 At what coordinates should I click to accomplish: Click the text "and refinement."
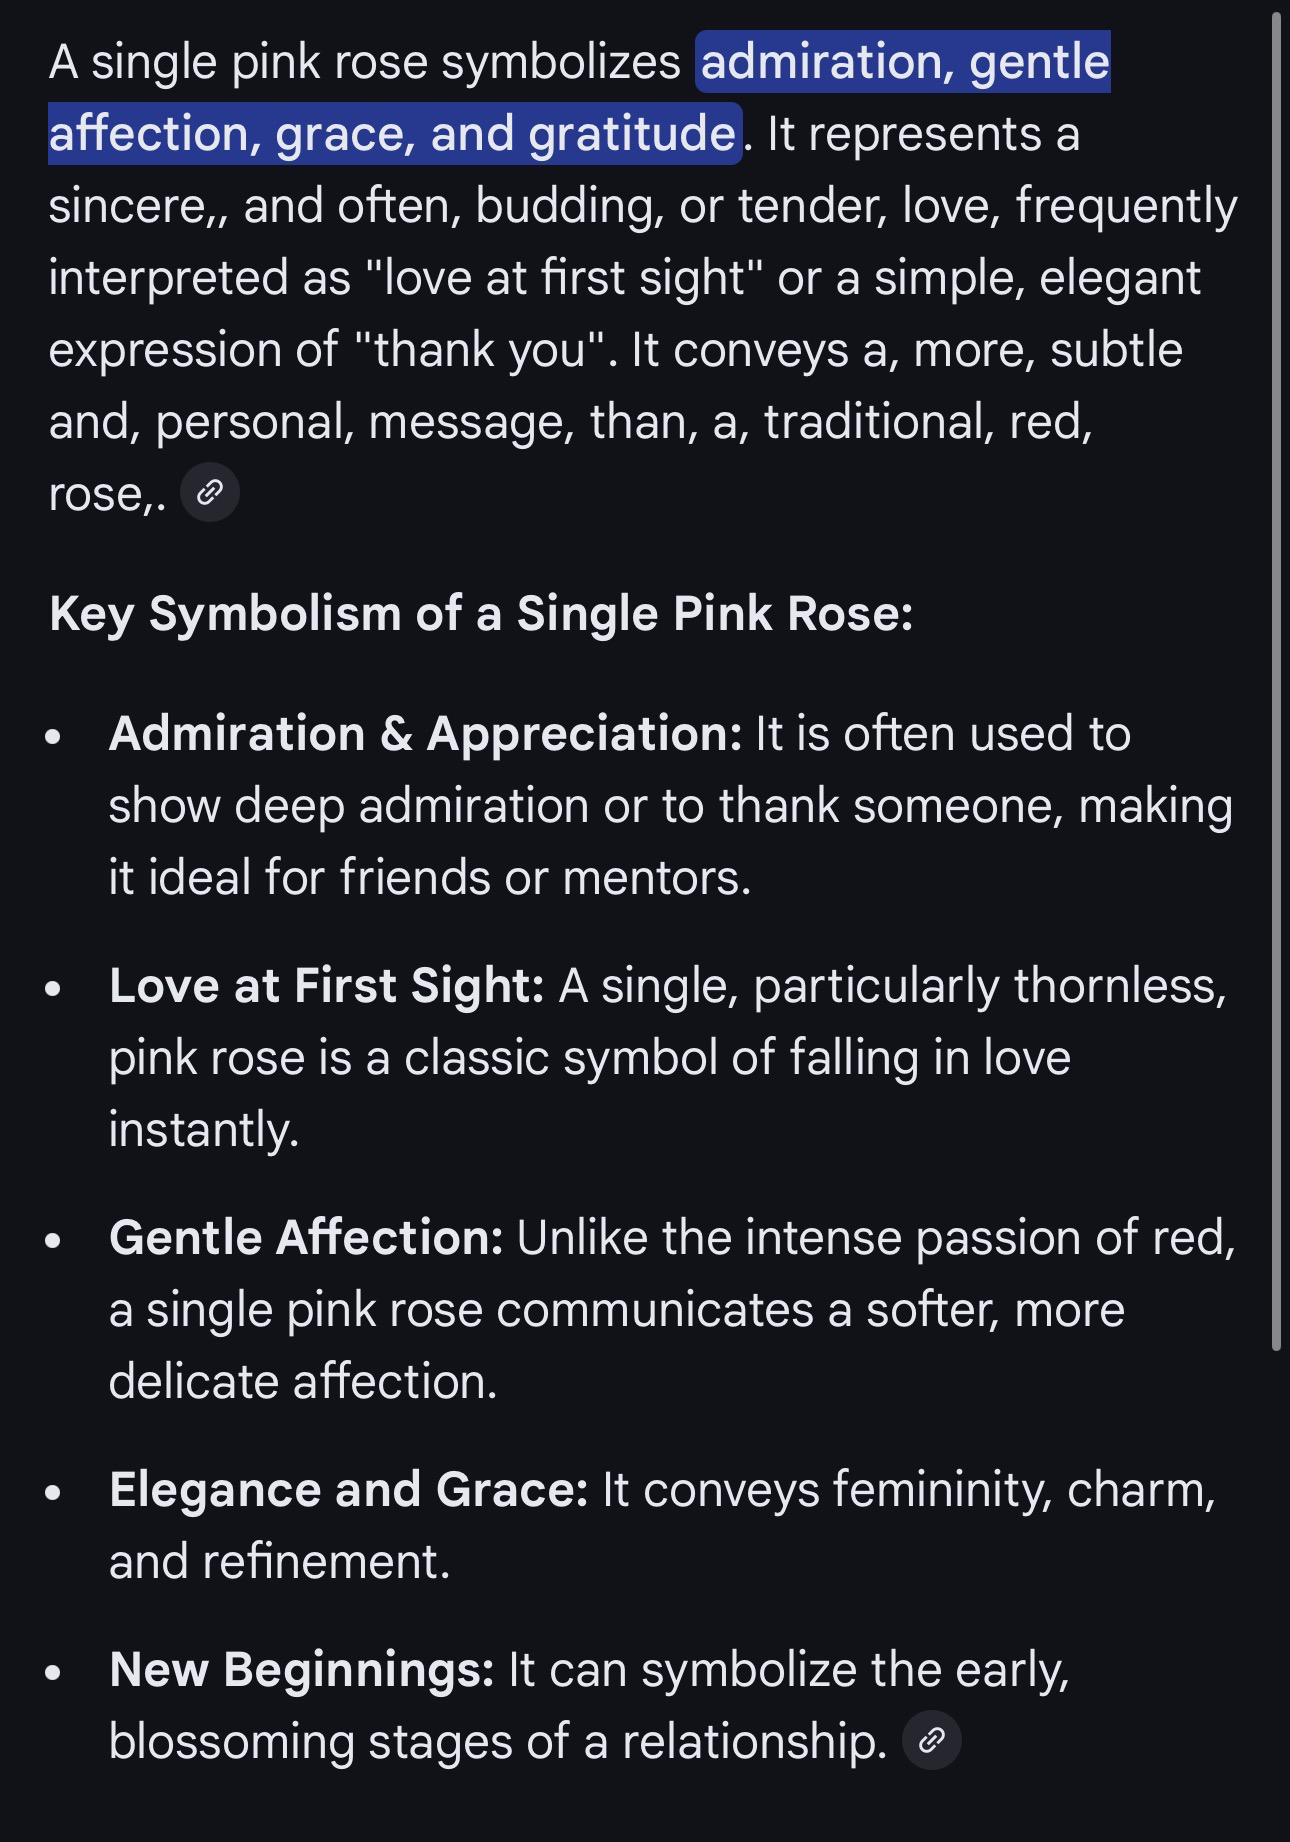coord(279,1562)
